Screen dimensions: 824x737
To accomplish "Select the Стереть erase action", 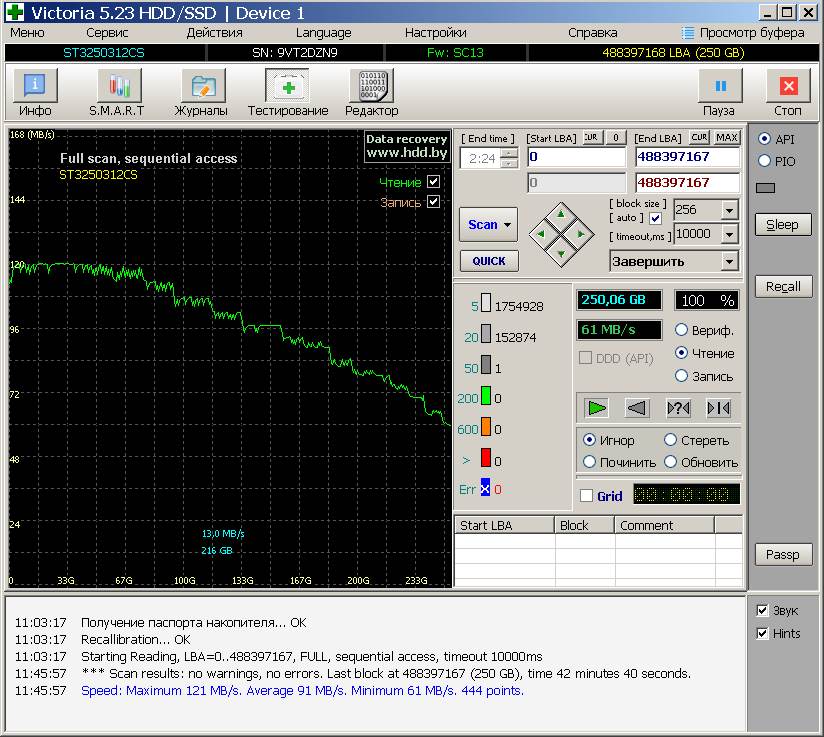I will coord(670,440).
